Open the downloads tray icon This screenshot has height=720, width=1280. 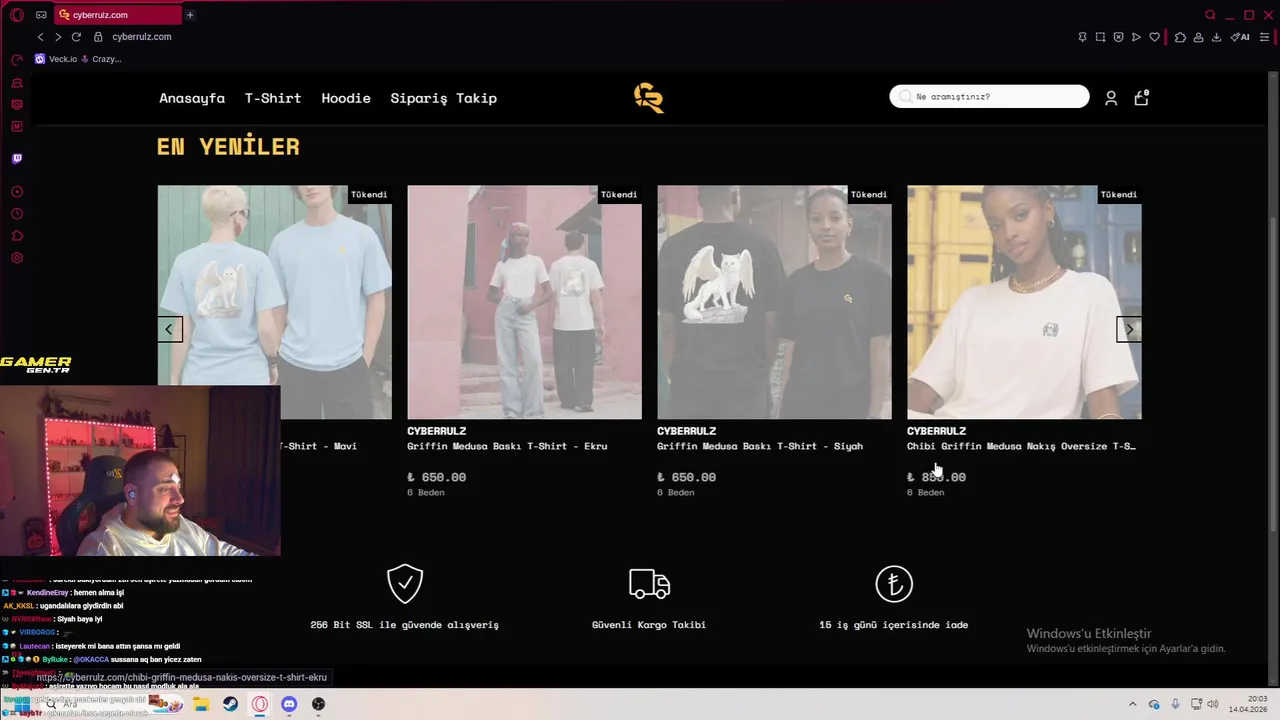pyautogui.click(x=1216, y=37)
